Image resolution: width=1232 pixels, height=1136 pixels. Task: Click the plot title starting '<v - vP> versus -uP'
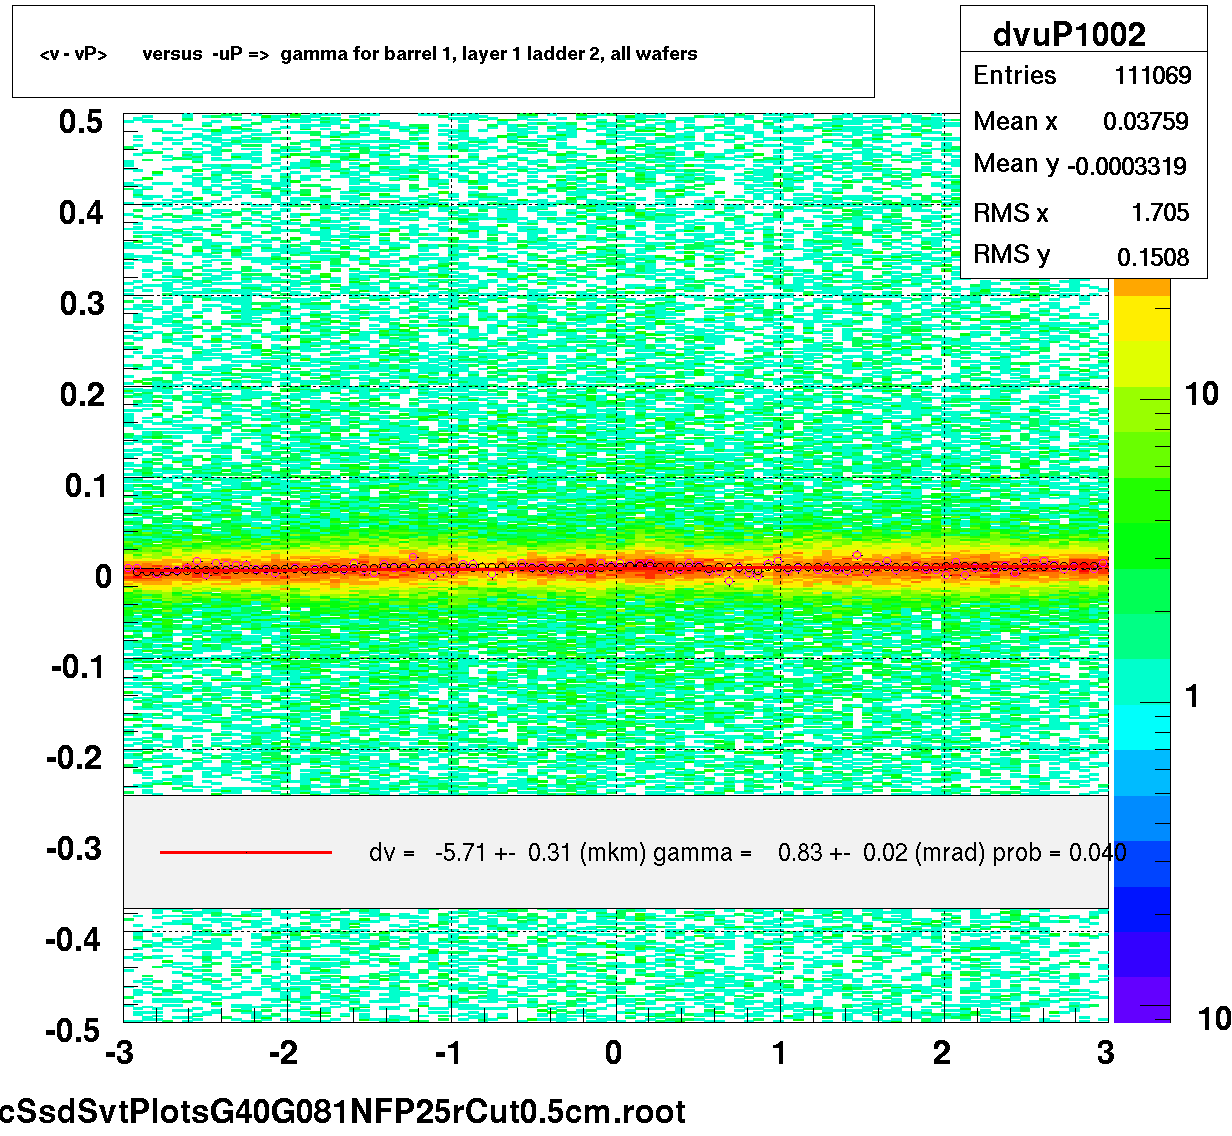point(368,54)
